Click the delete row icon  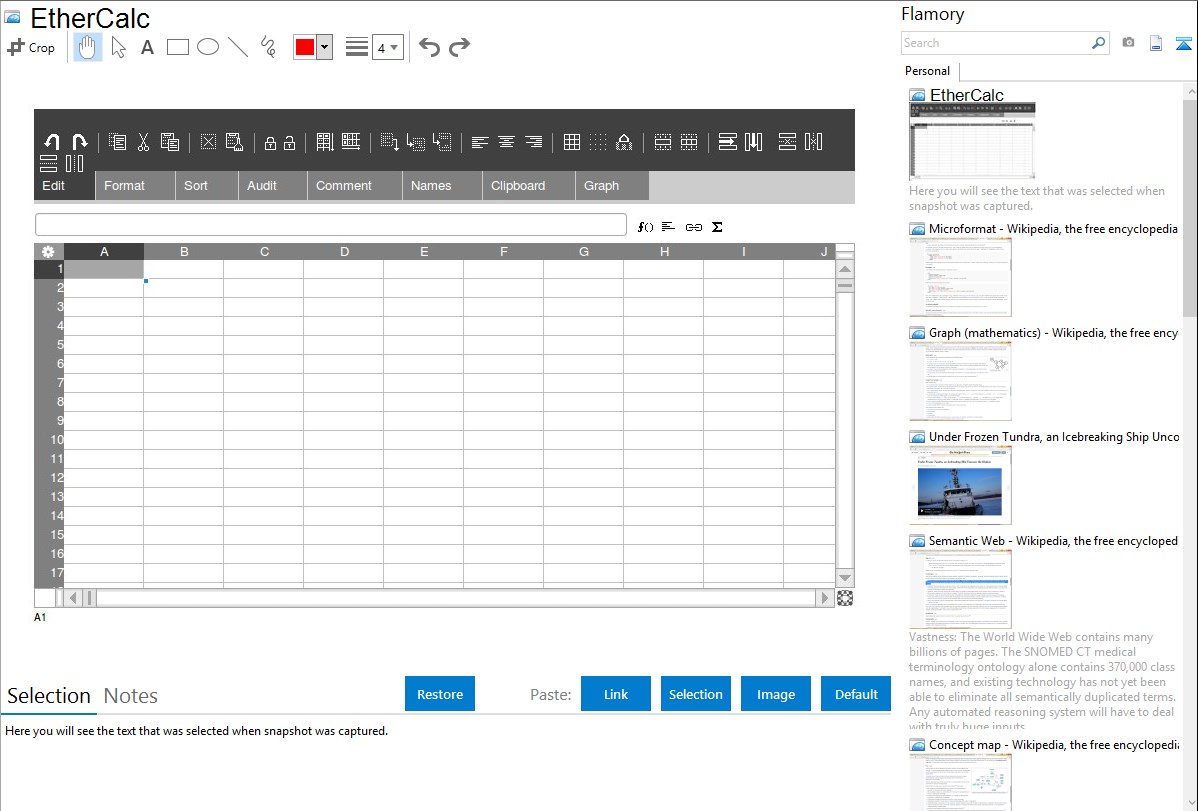pos(787,141)
